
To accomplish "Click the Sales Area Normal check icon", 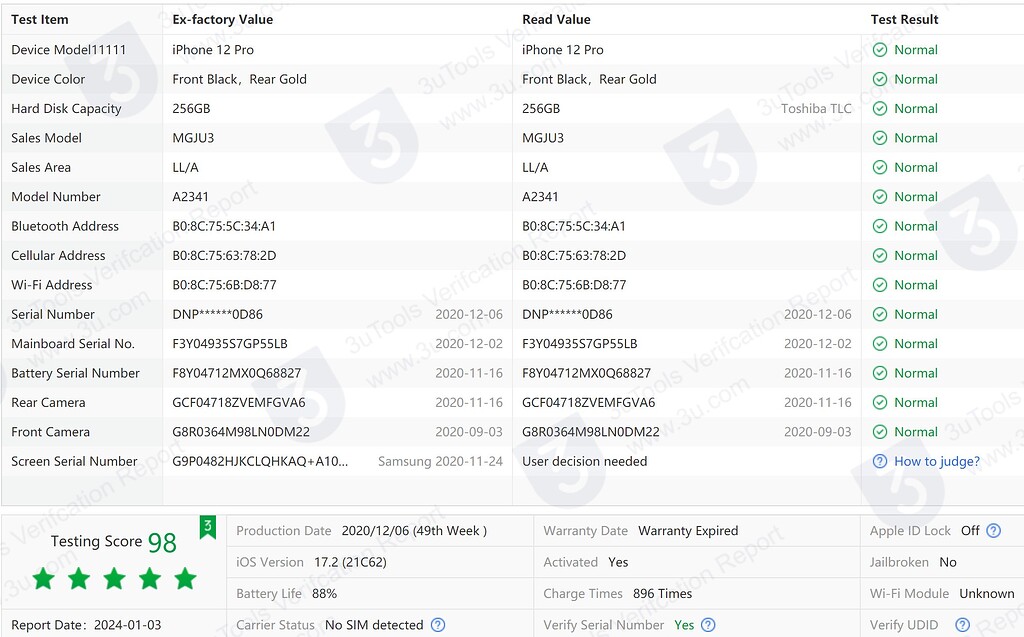I will (x=880, y=167).
